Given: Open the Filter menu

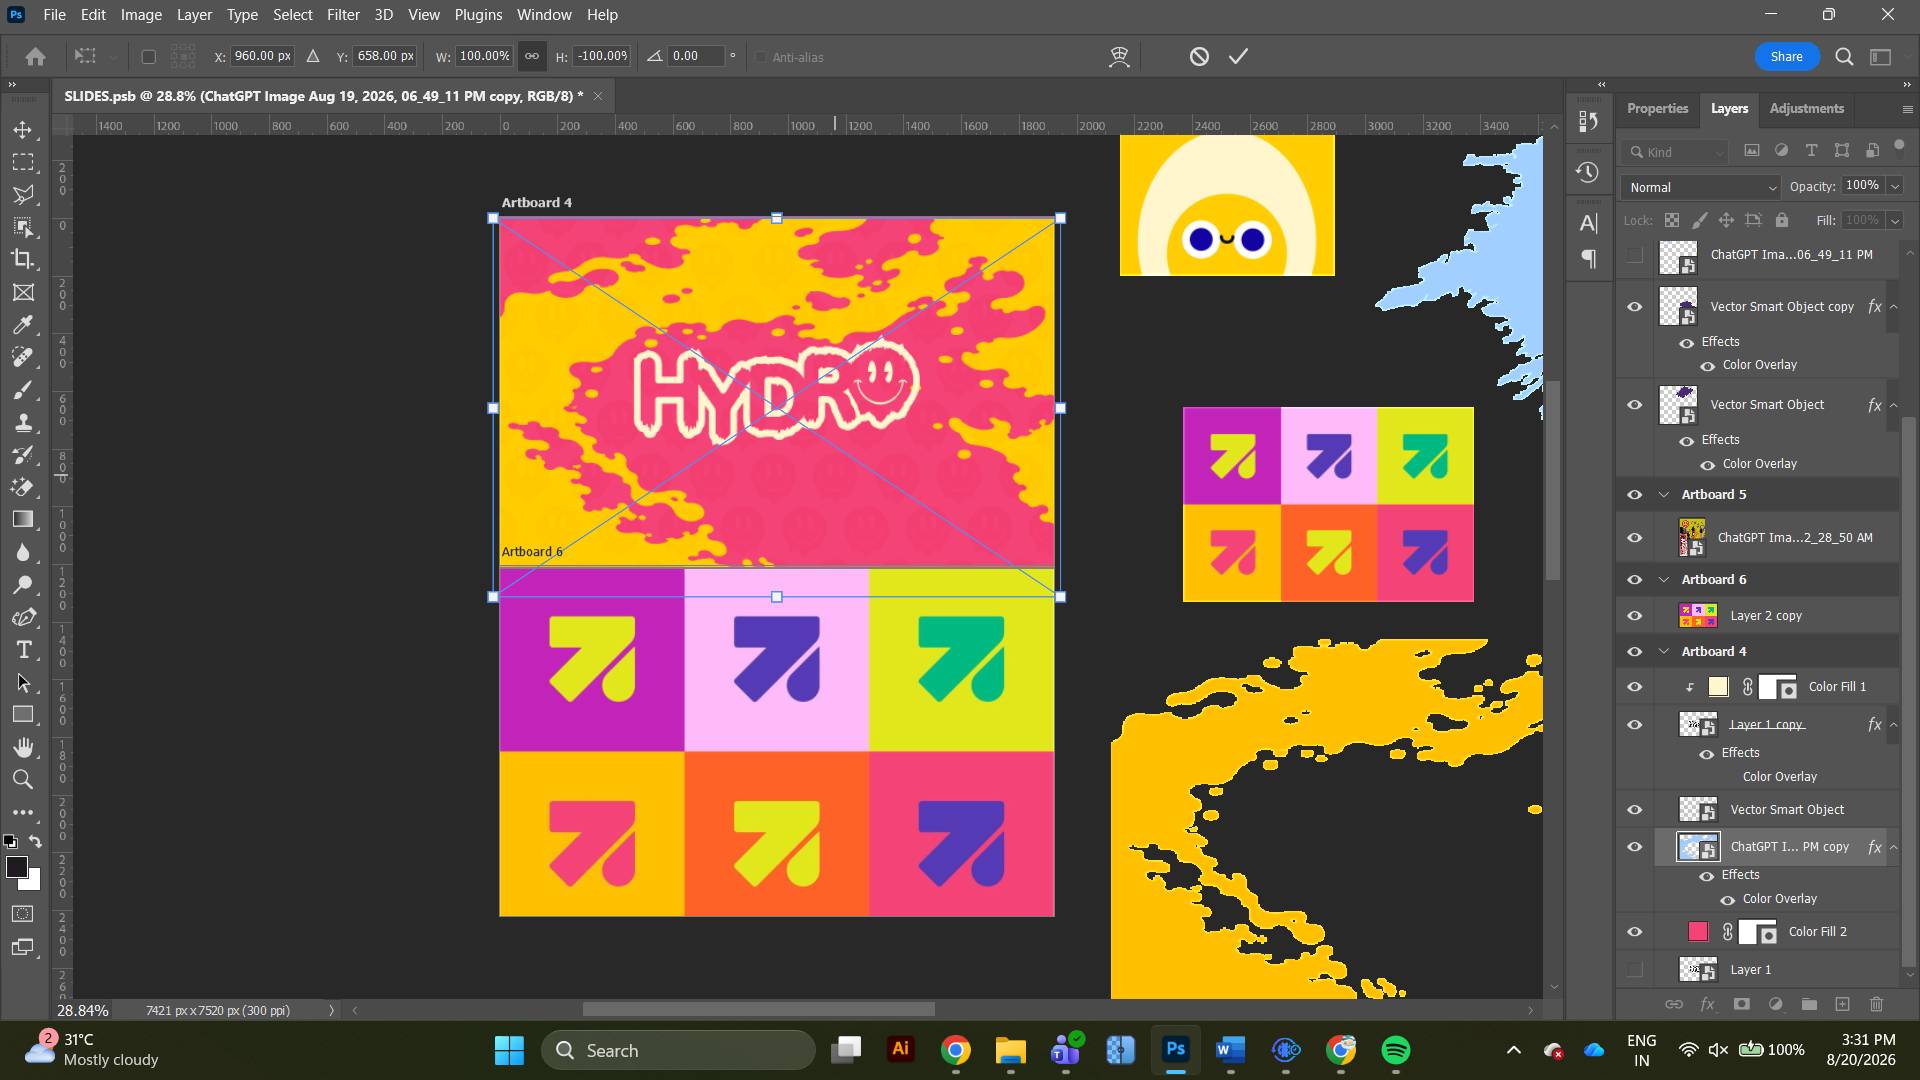Looking at the screenshot, I should tap(343, 15).
